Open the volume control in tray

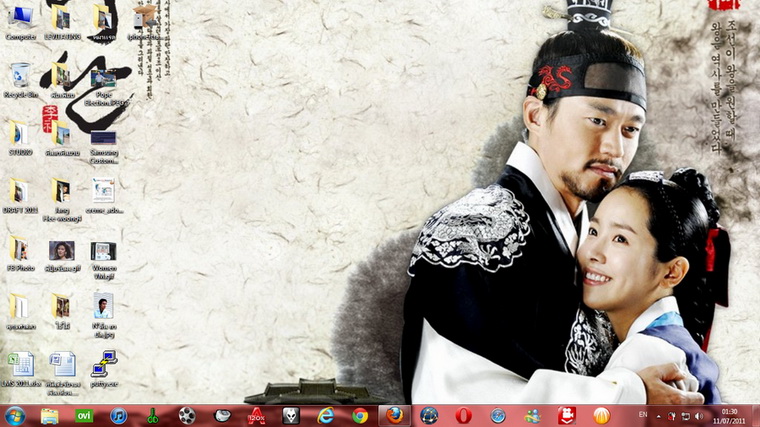pyautogui.click(x=698, y=416)
